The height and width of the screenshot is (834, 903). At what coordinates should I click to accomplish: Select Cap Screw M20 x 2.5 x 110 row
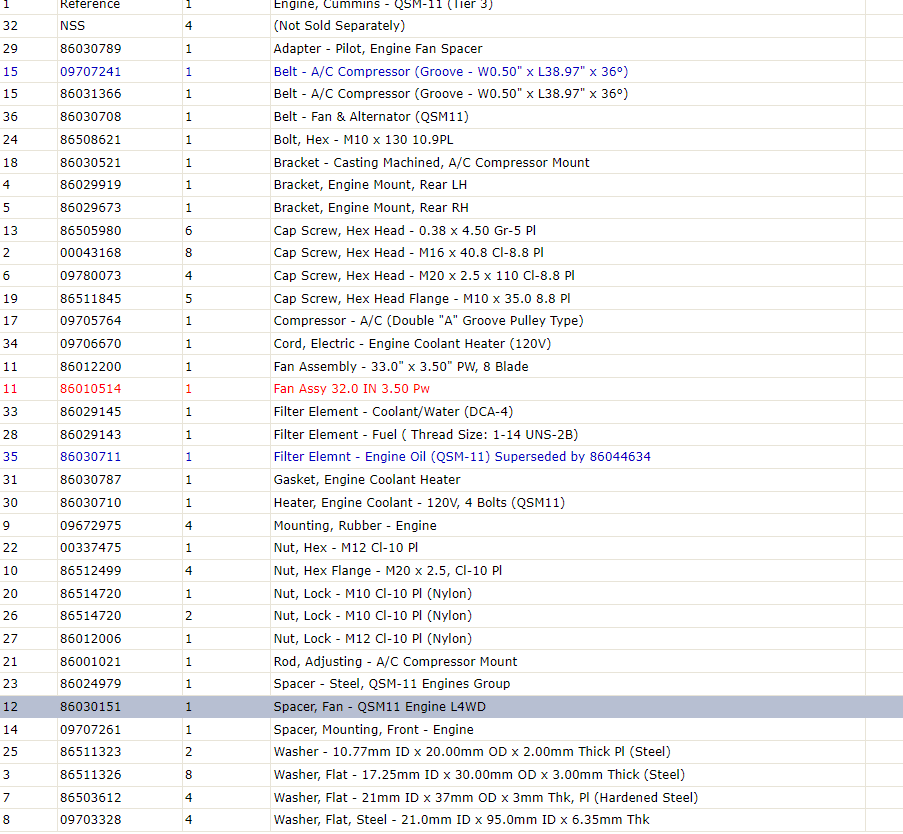click(452, 276)
